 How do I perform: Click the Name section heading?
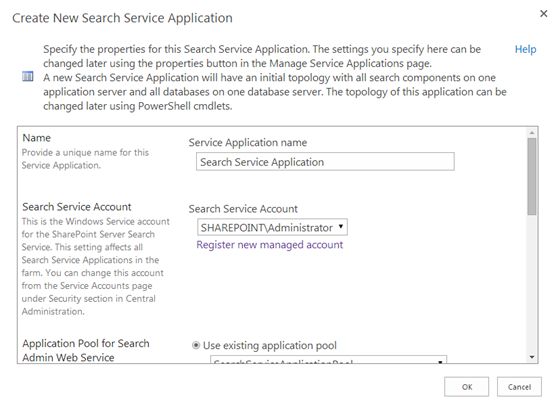point(37,138)
